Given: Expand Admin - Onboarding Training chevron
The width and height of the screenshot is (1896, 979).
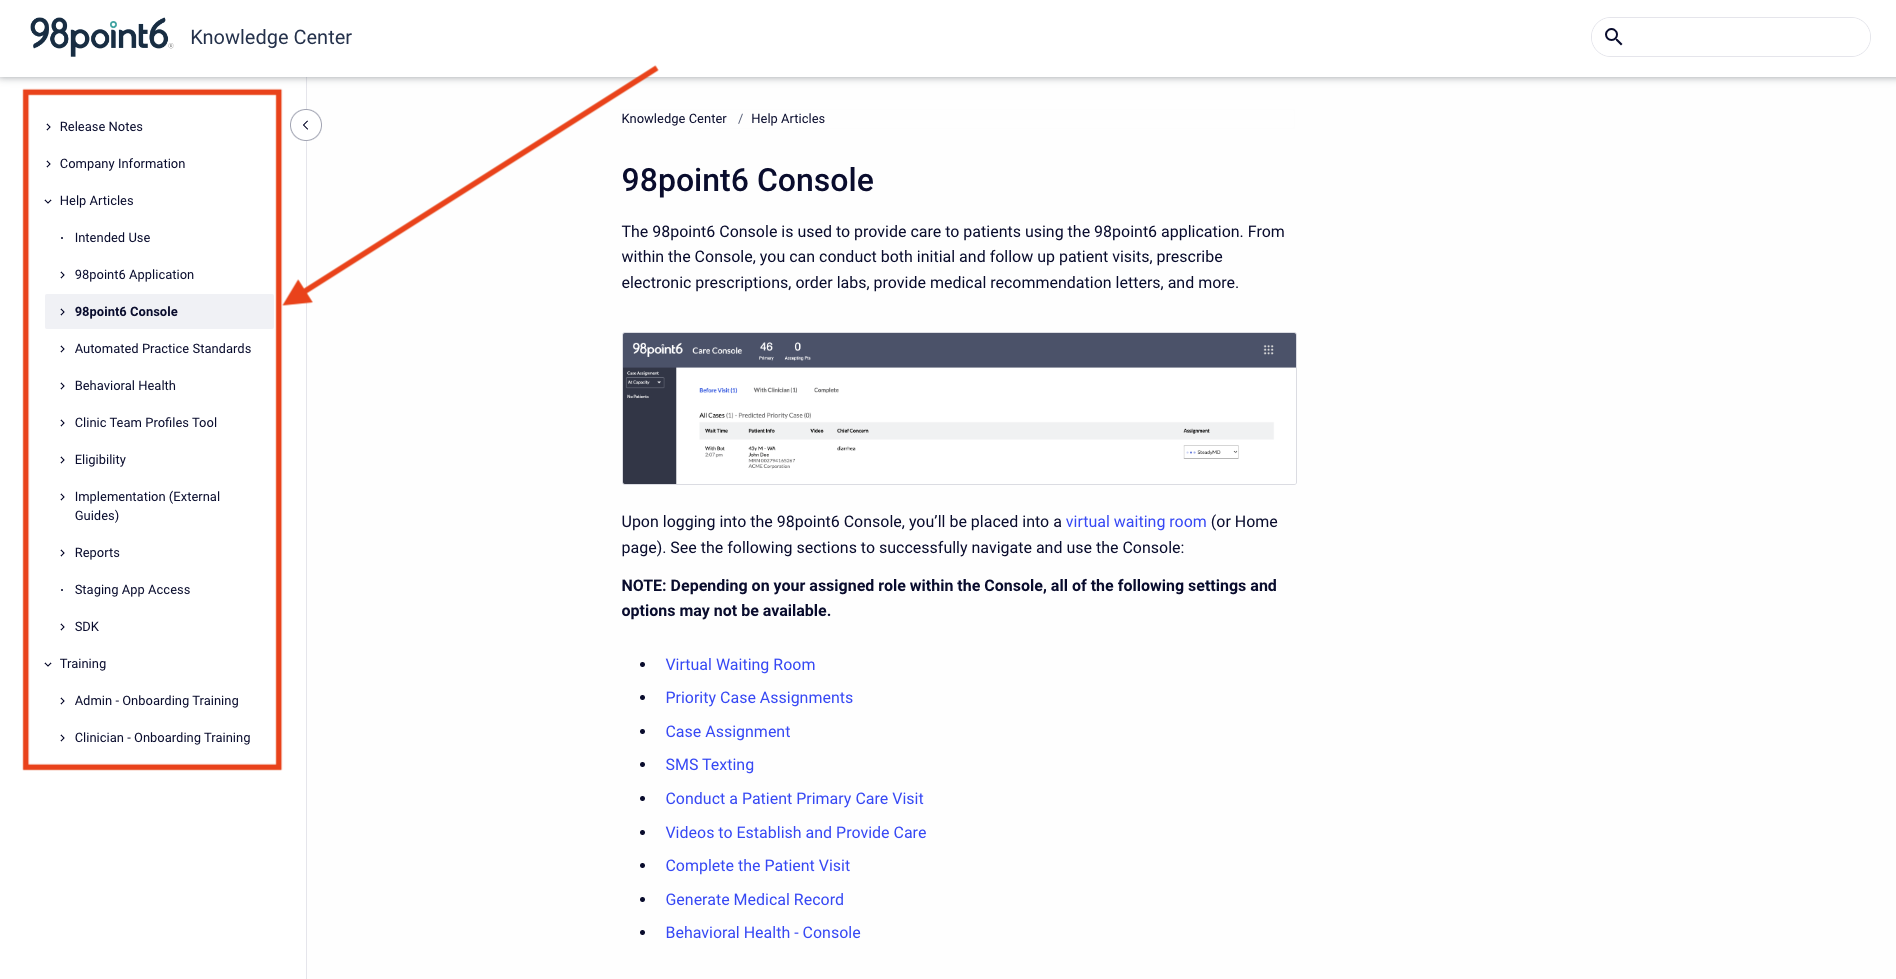Looking at the screenshot, I should coord(63,701).
